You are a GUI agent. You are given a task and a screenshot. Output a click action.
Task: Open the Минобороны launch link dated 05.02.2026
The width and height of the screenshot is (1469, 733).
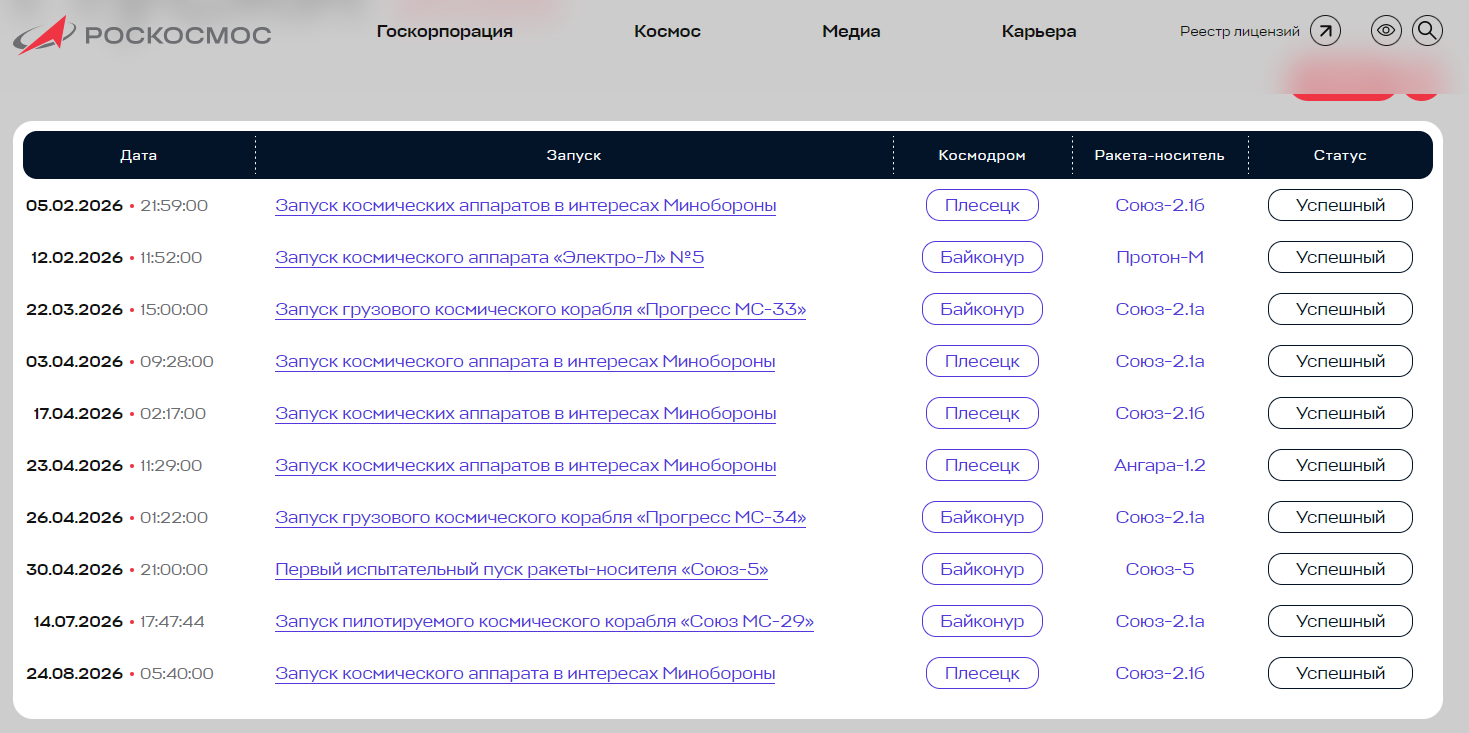tap(526, 206)
